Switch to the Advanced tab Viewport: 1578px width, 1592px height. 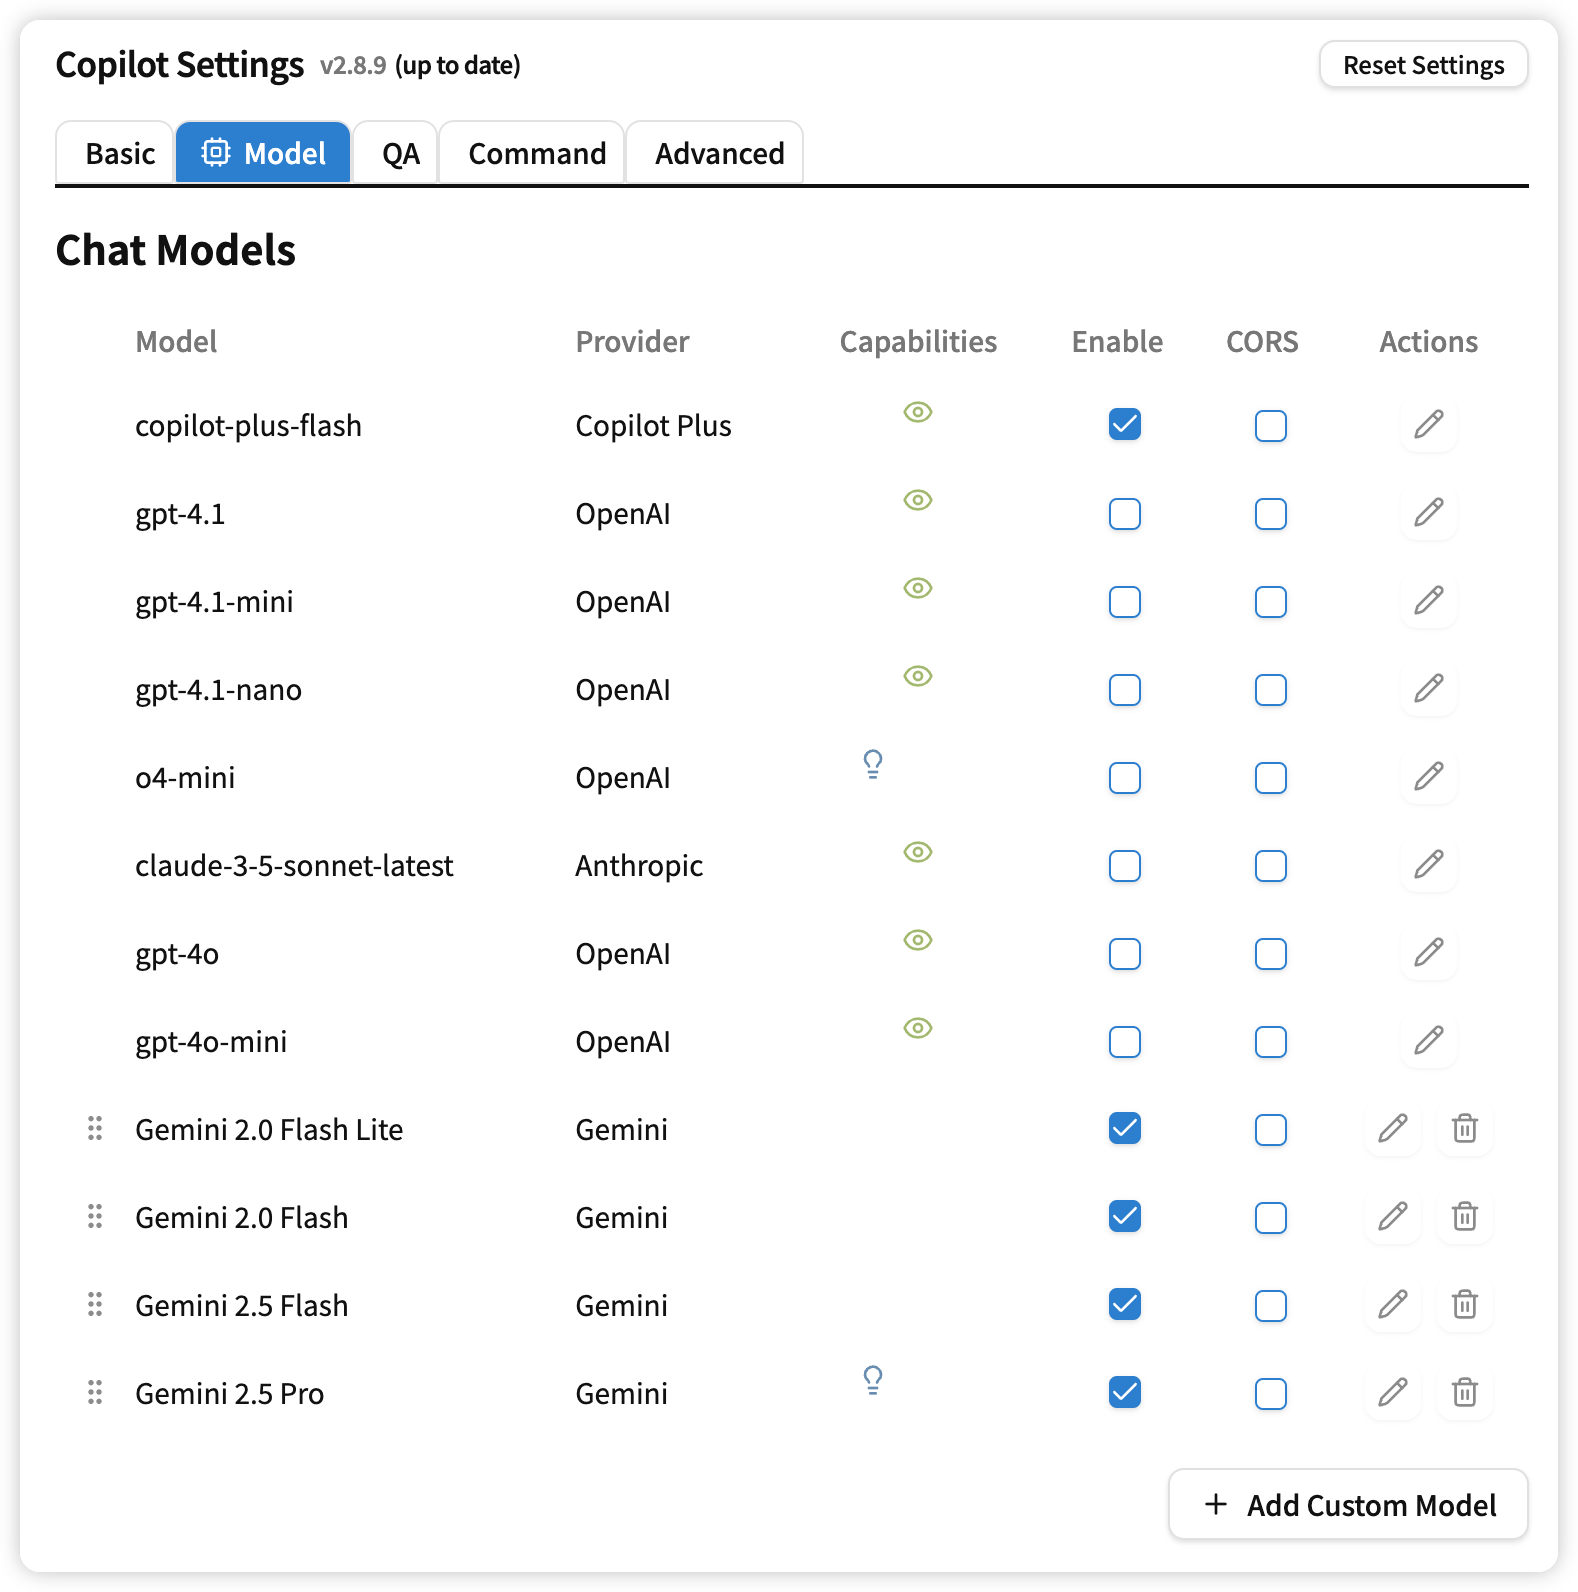click(x=719, y=153)
